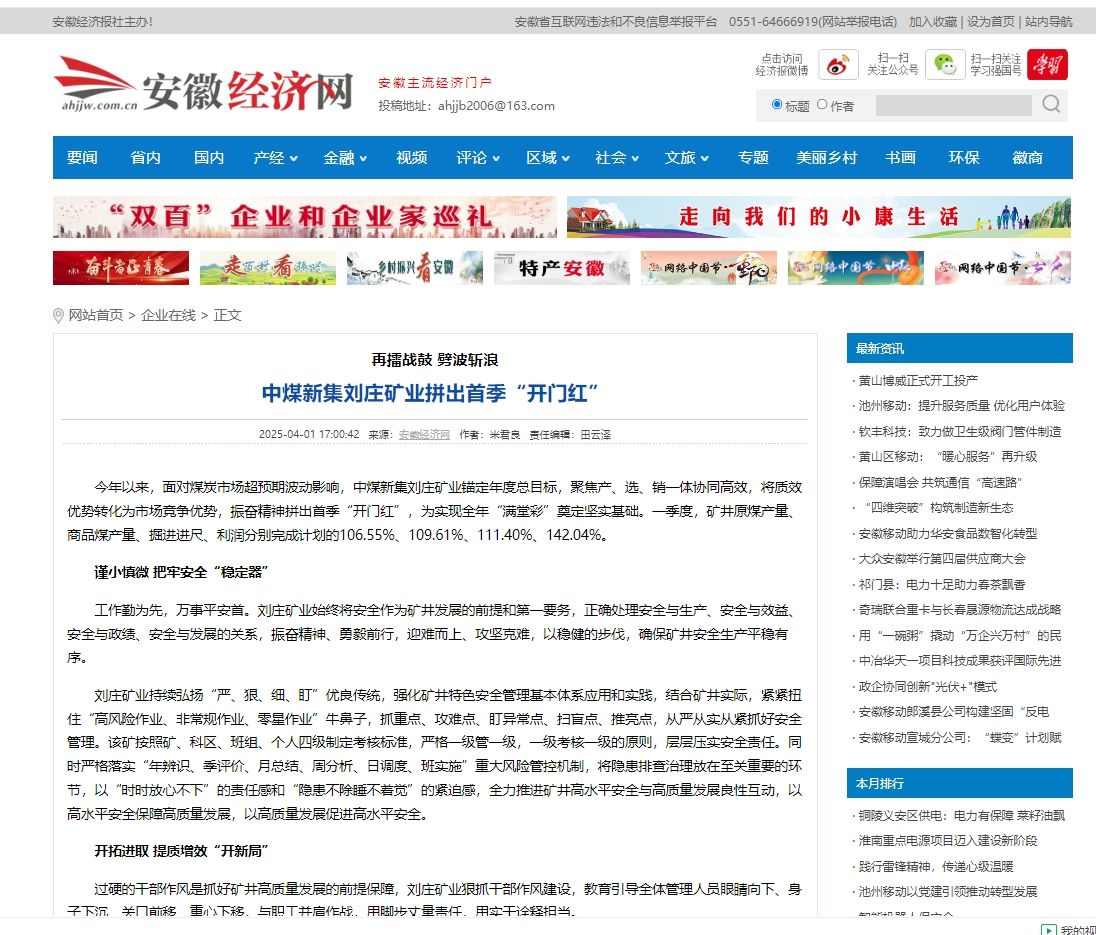This screenshot has width=1096, height=935.
Task: Select the 标题 search radio button
Action: [x=777, y=105]
